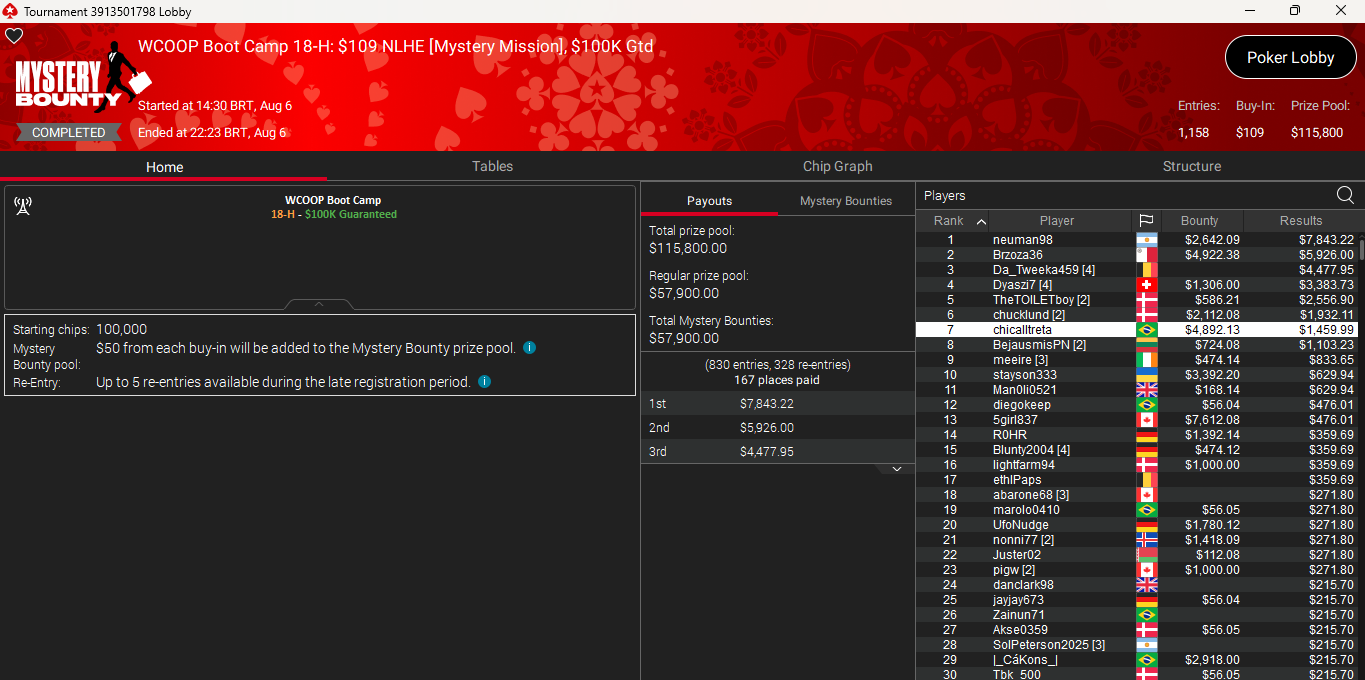Click the Swiss flag beside Dyaszi7

pos(1146,285)
